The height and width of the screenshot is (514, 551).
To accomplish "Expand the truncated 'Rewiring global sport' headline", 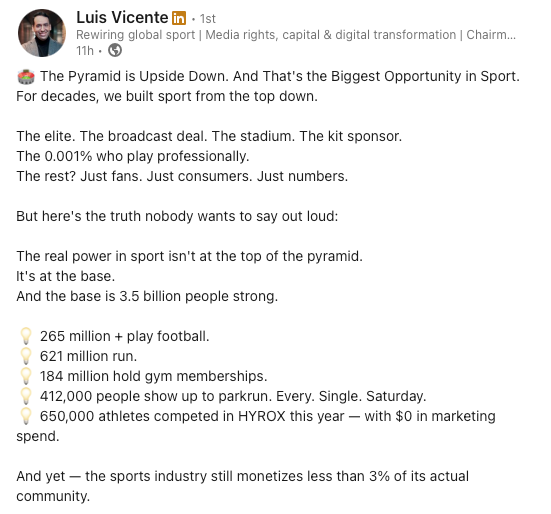I will pos(296,35).
